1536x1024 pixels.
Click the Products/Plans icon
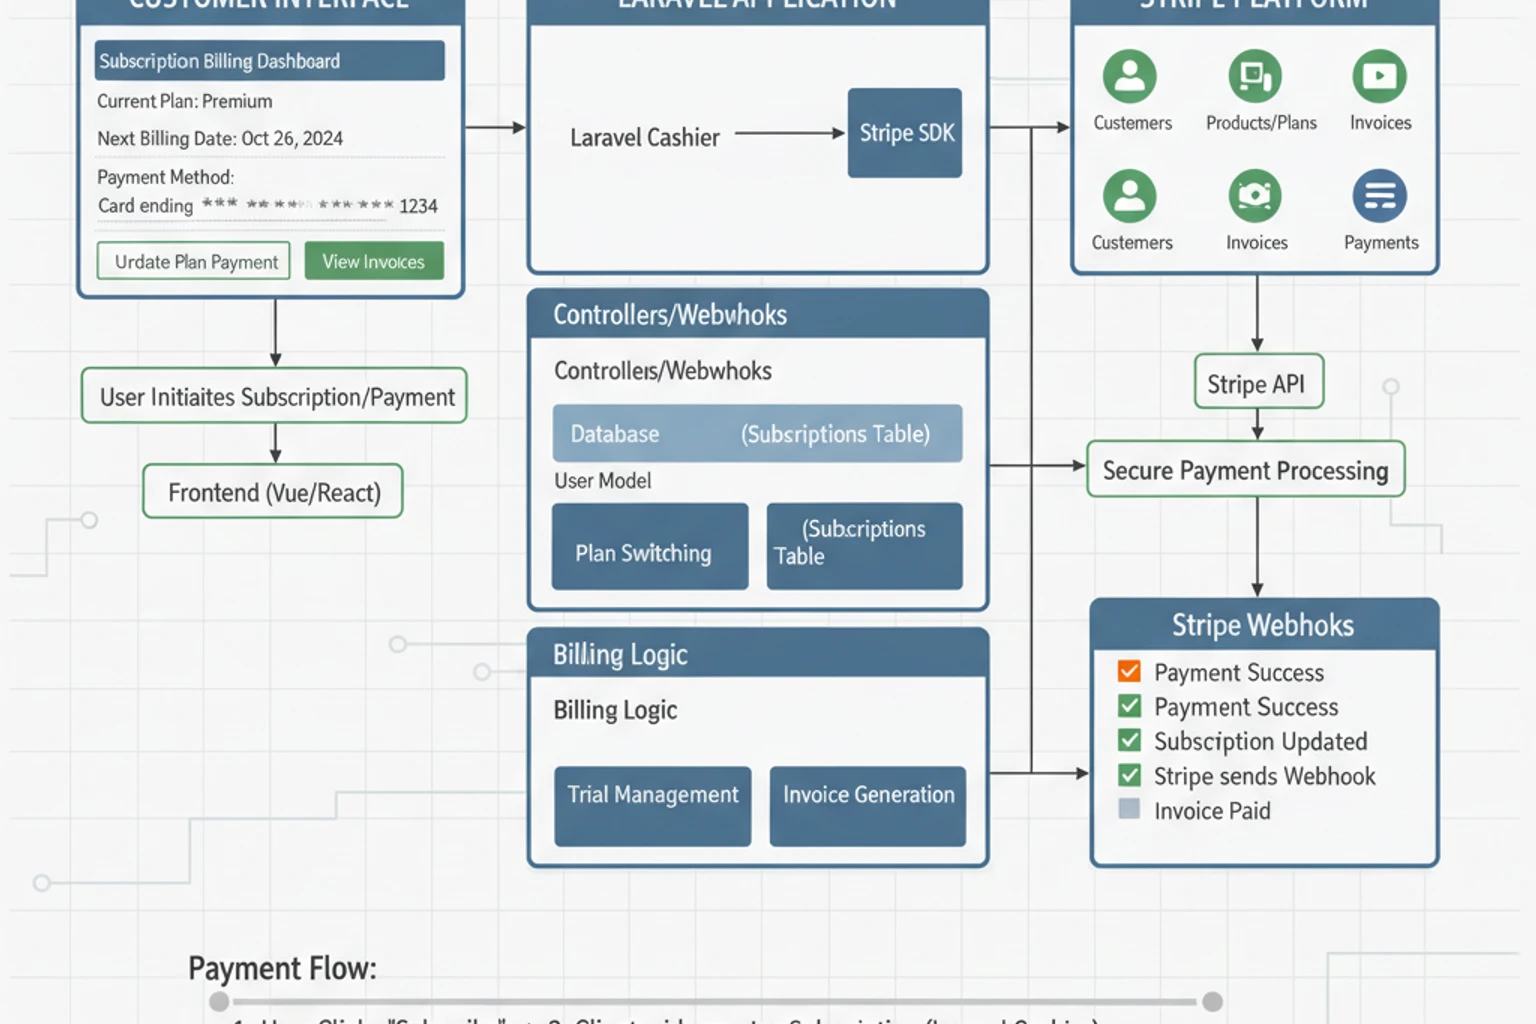tap(1255, 76)
